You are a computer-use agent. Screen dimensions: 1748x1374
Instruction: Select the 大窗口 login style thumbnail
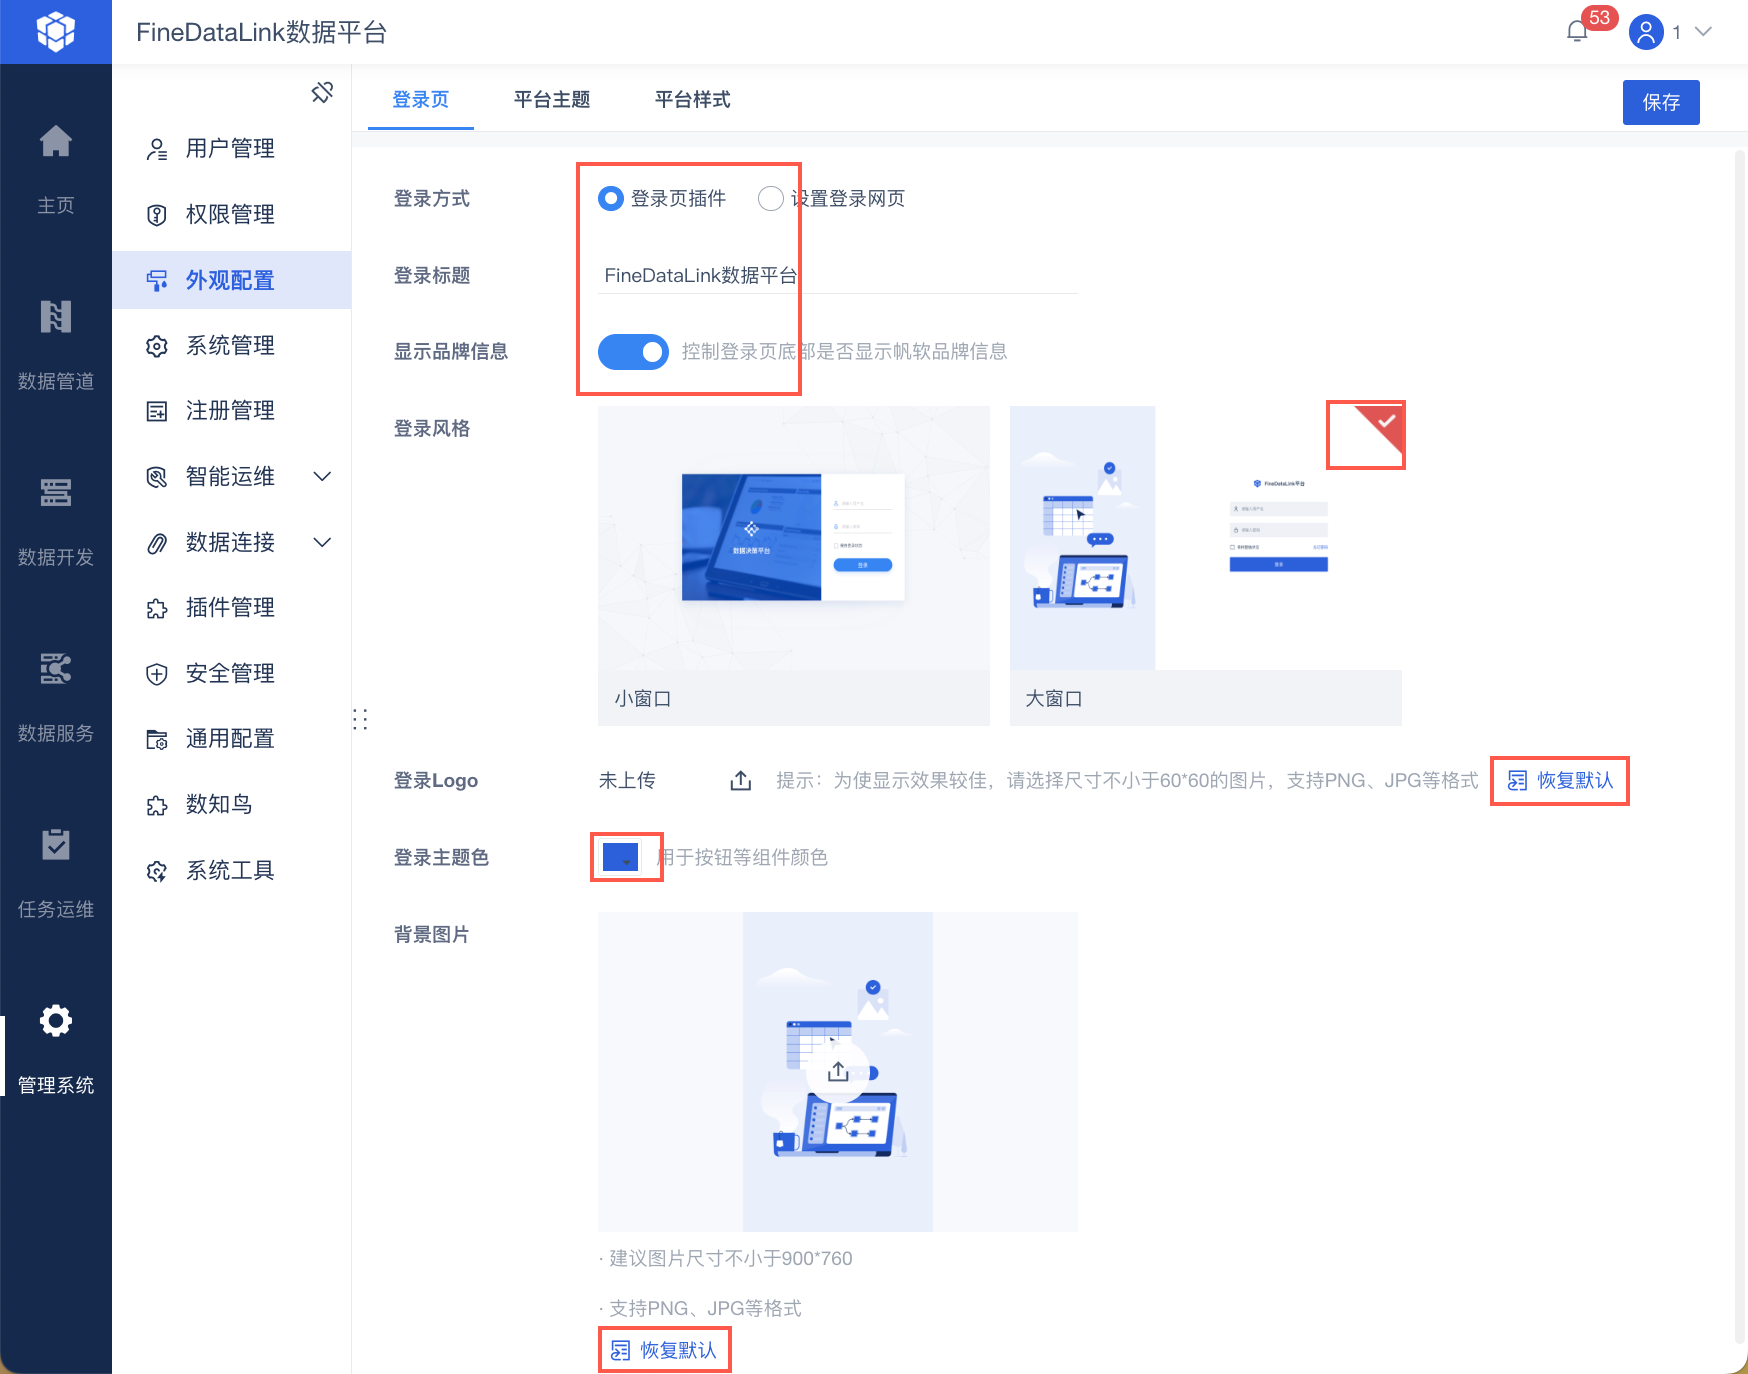point(1206,566)
